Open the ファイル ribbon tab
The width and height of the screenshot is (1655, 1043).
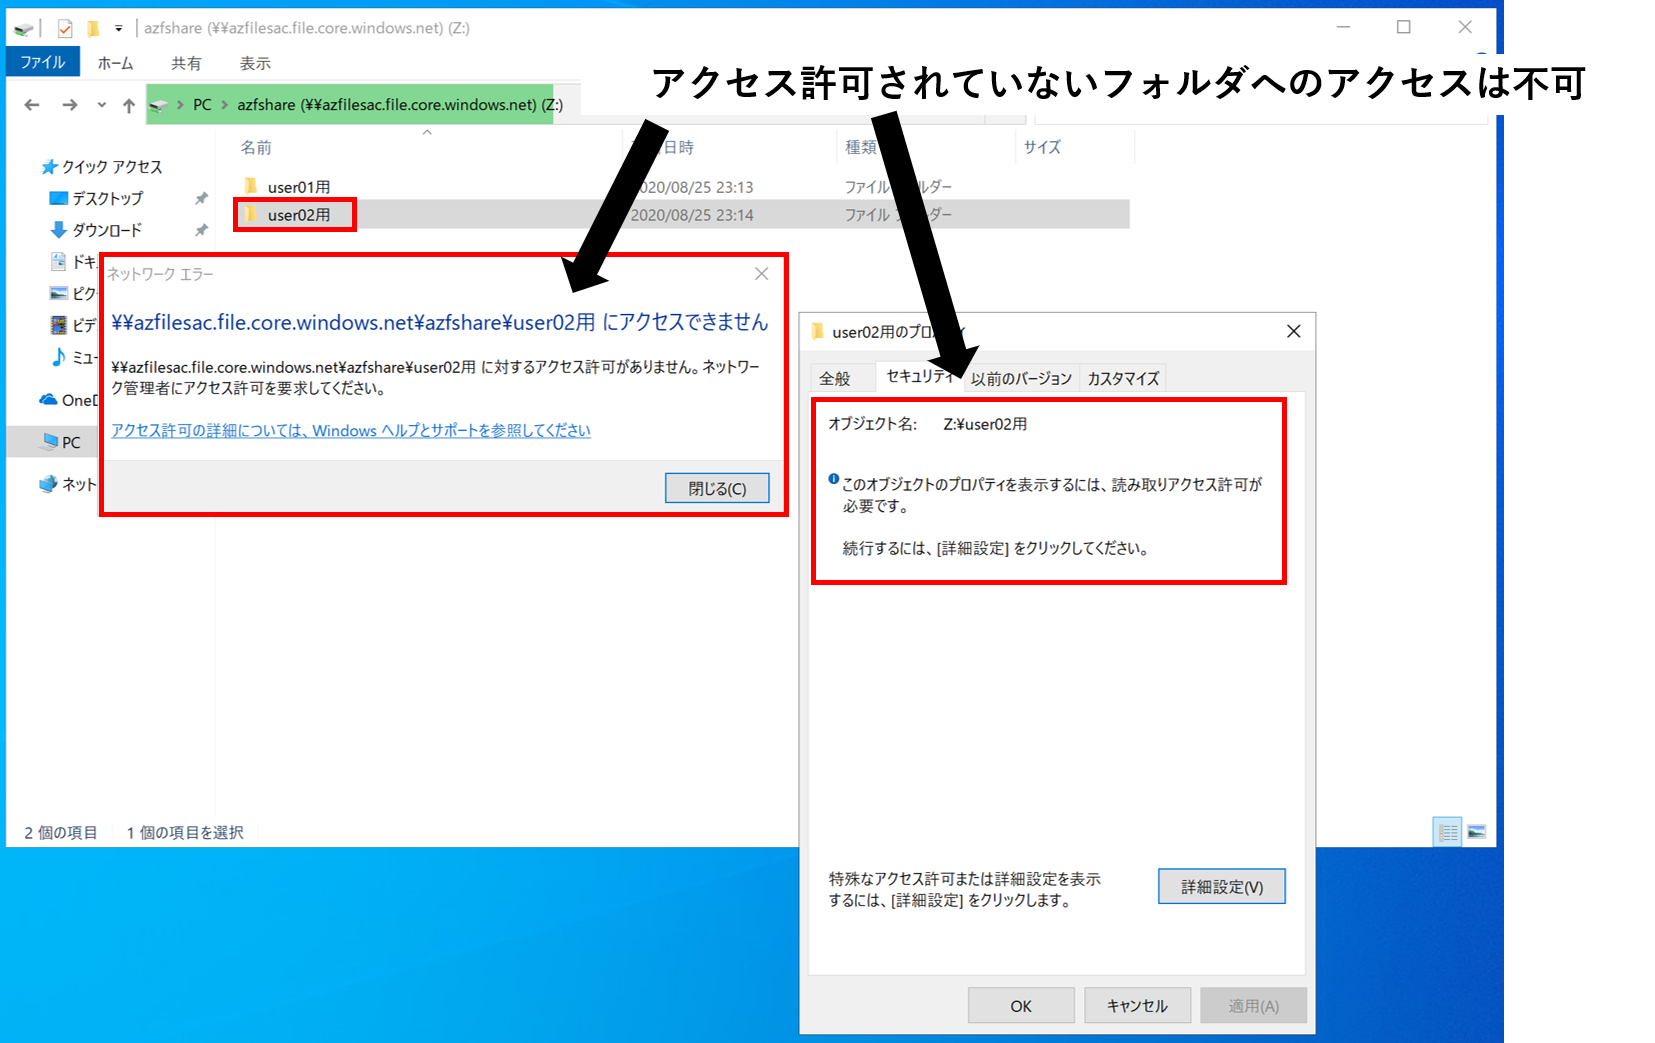coord(43,62)
